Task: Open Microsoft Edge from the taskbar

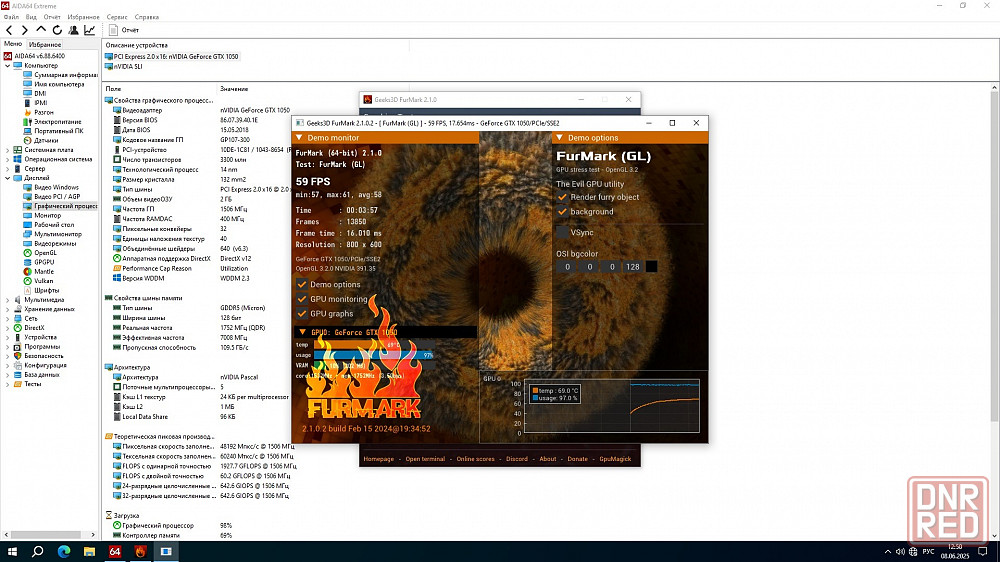Action: [64, 551]
